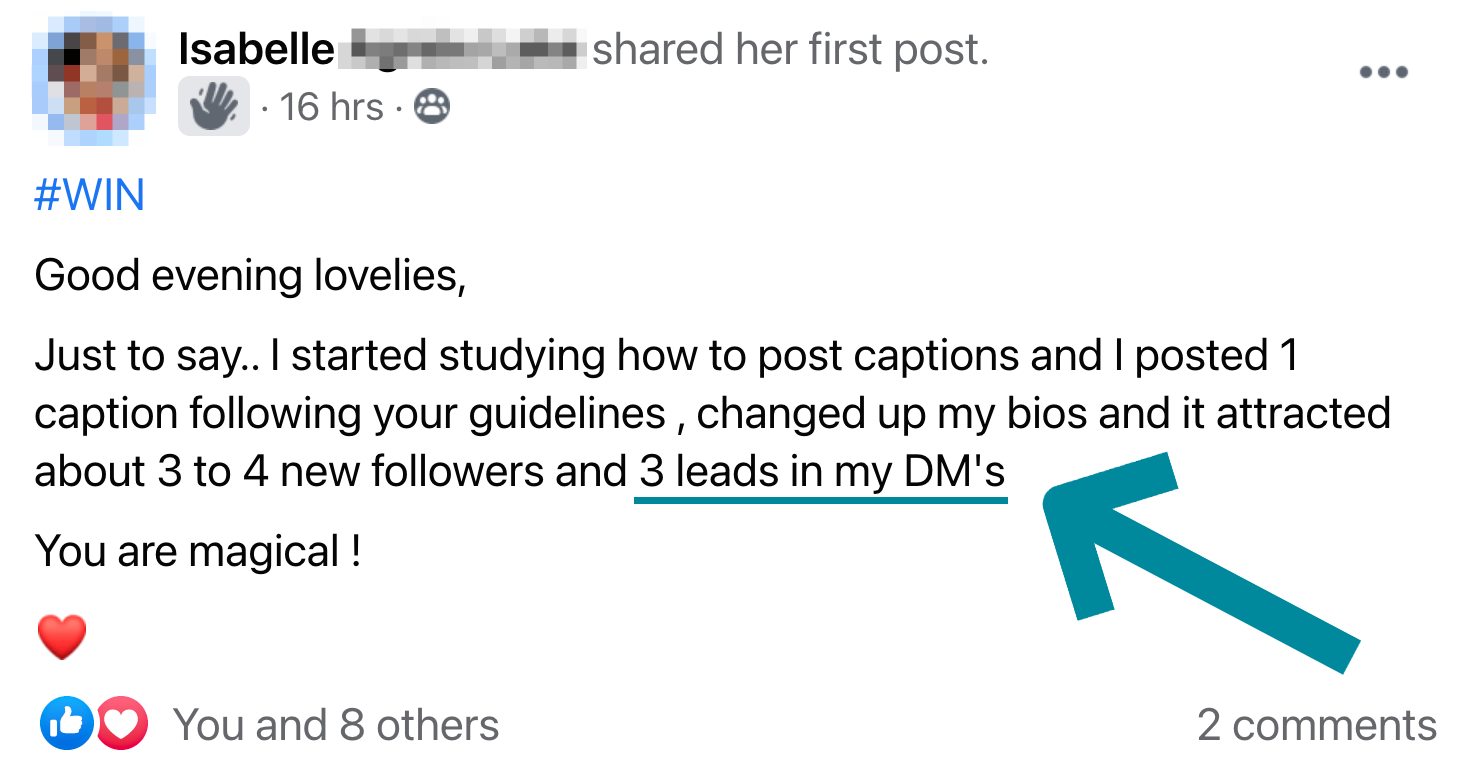1476x780 pixels.
Task: Click the underlined "3 leads in my DM's" text
Action: (x=822, y=472)
